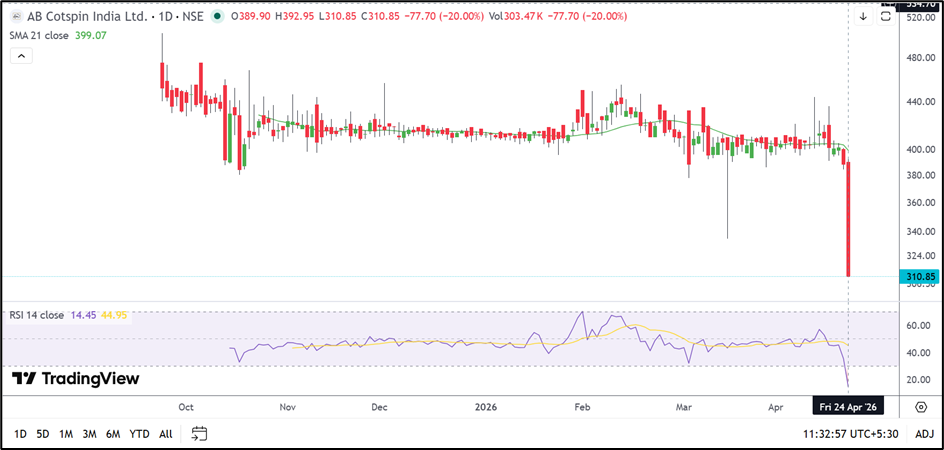Image resolution: width=944 pixels, height=450 pixels.
Task: Switch to YTD time range
Action: (140, 433)
